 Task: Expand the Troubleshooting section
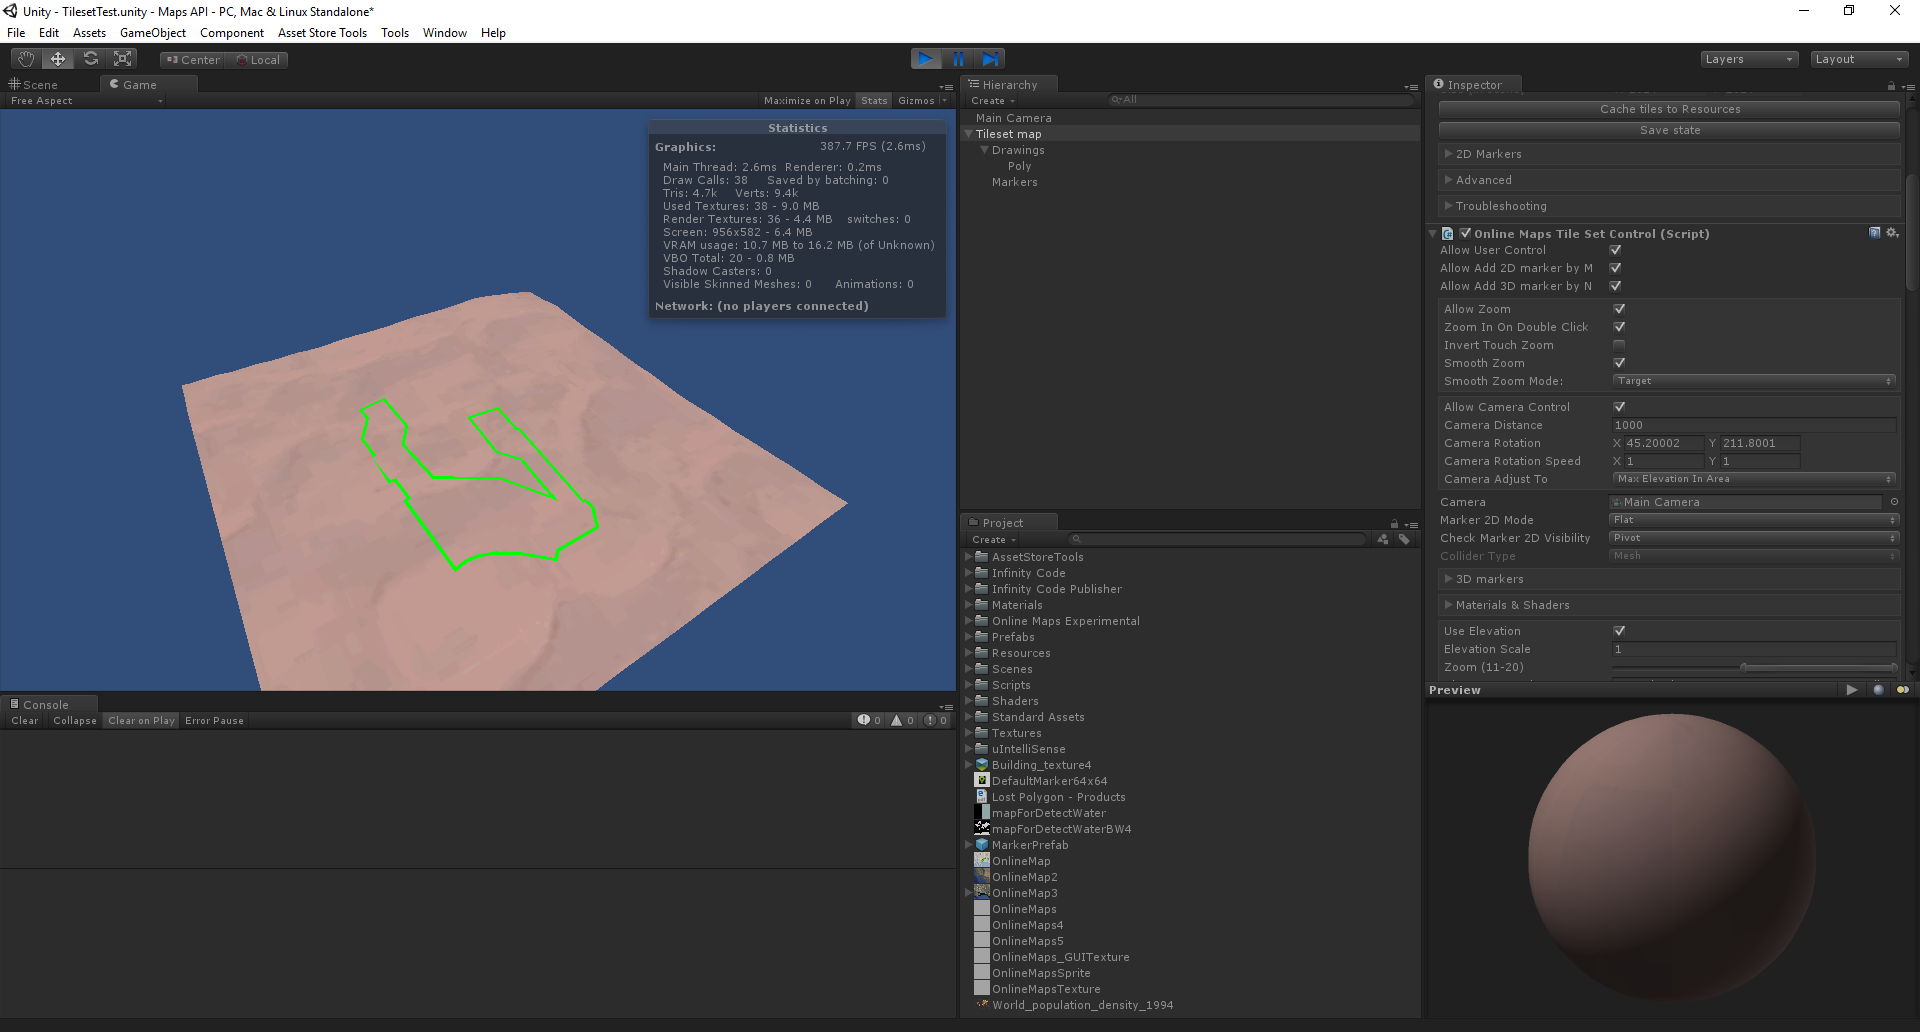(x=1669, y=206)
